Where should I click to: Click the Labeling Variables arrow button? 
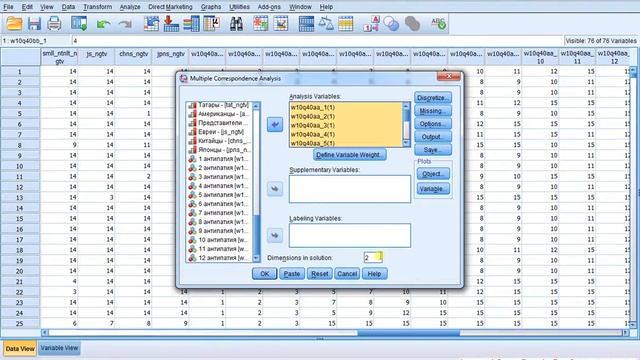coord(275,236)
